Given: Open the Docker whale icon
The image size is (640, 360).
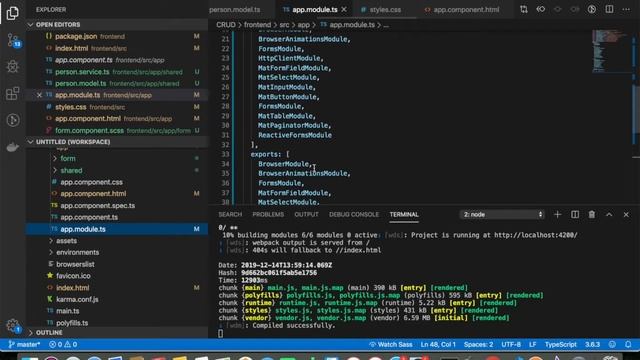Looking at the screenshot, I should click(x=13, y=147).
